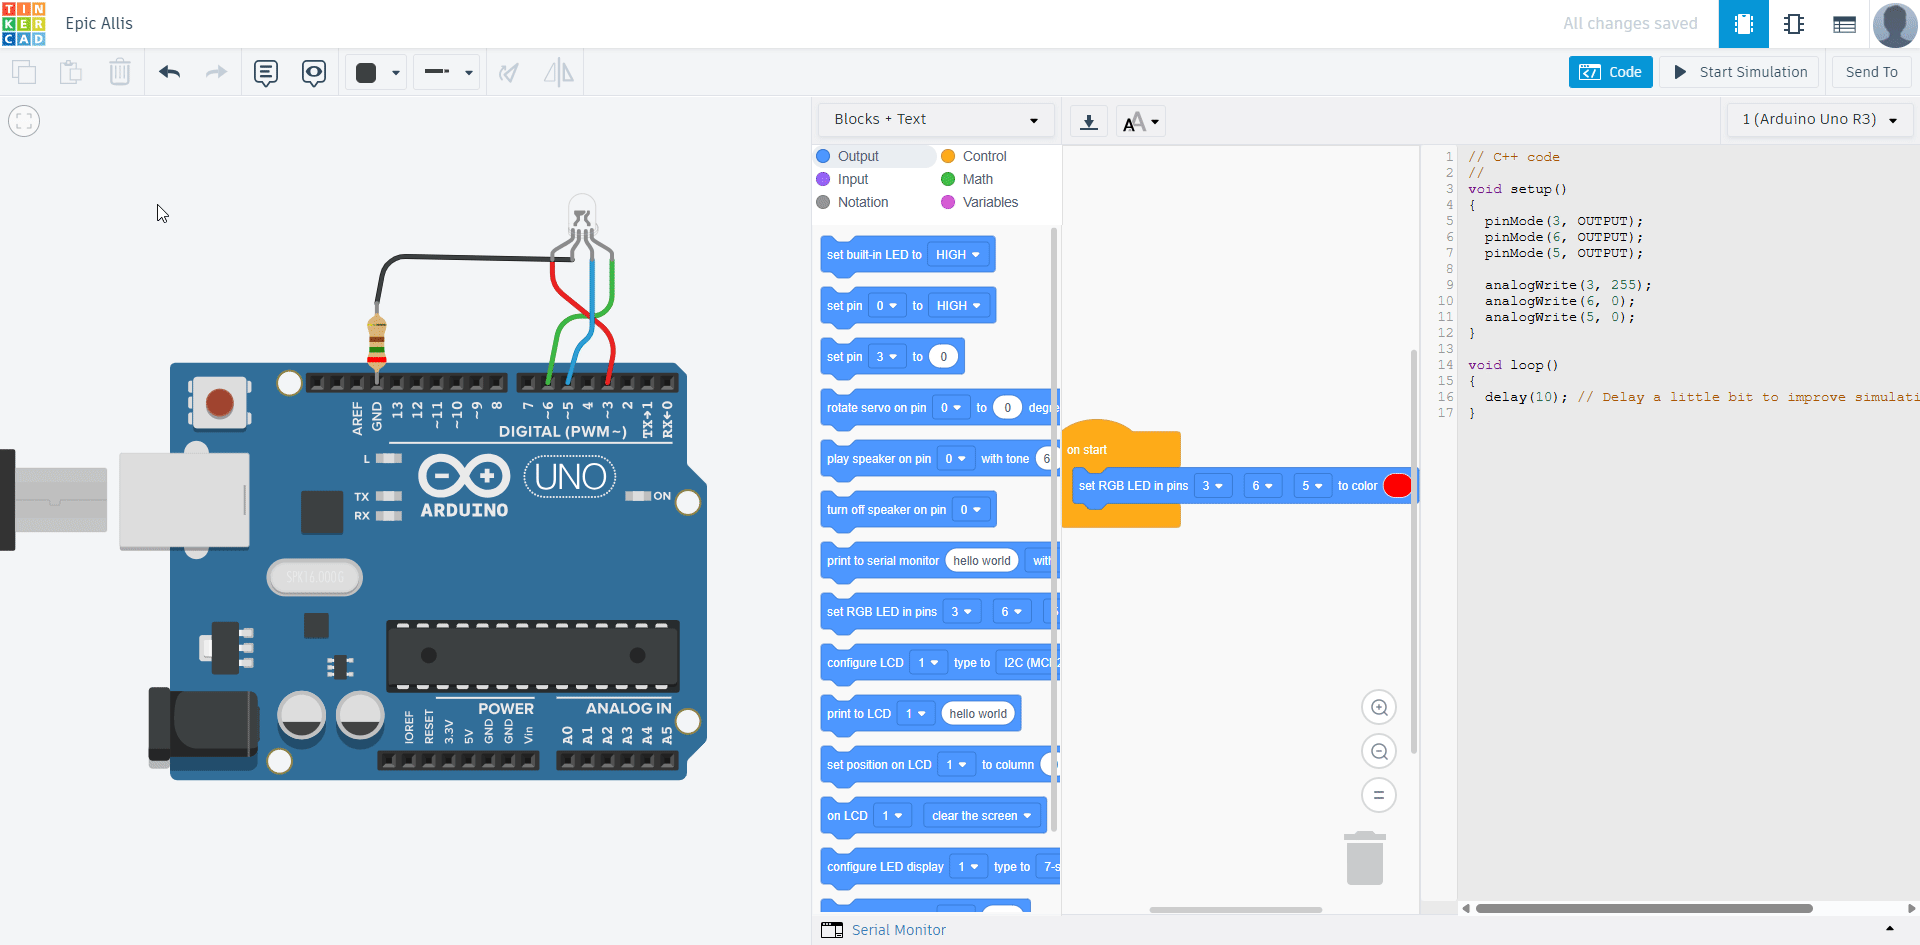Click the Code button
This screenshot has height=945, width=1920.
coord(1611,72)
